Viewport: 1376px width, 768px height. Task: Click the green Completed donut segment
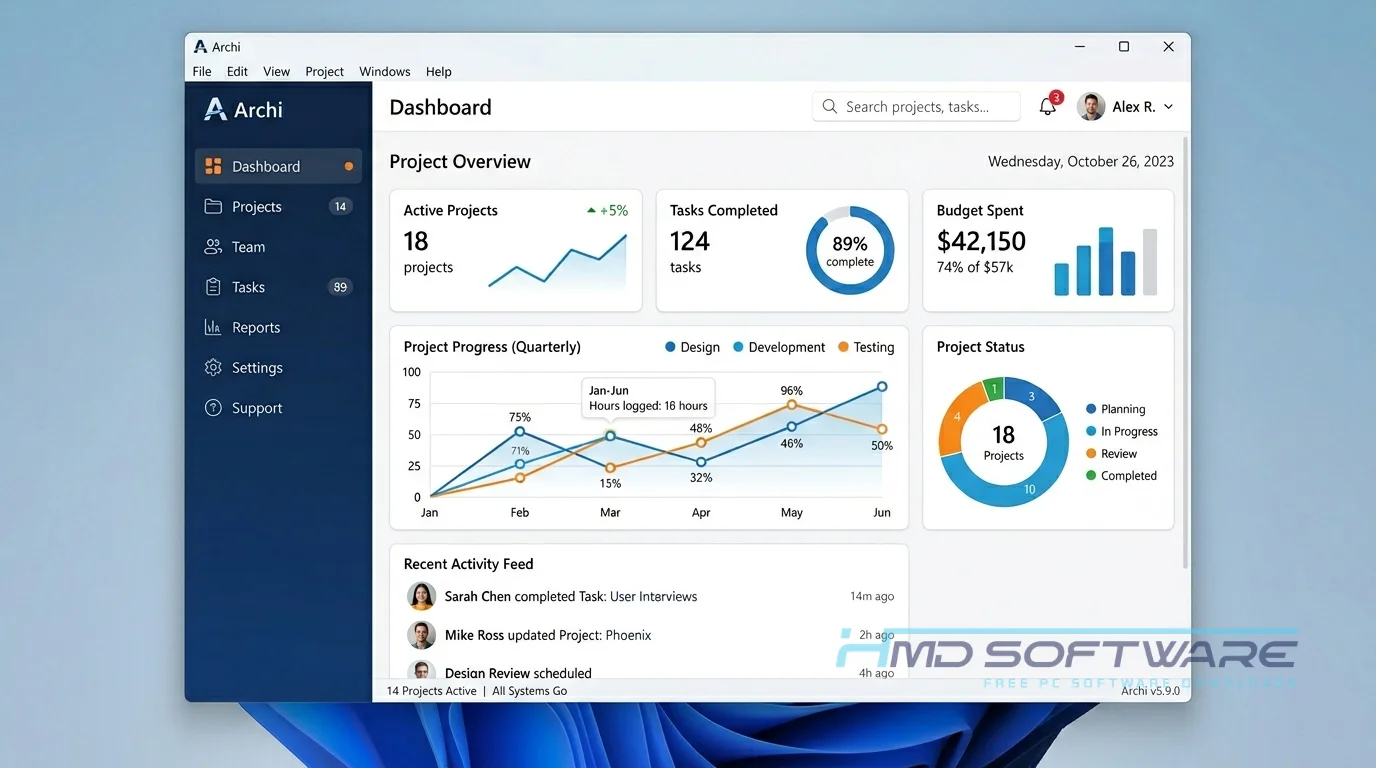pyautogui.click(x=994, y=389)
